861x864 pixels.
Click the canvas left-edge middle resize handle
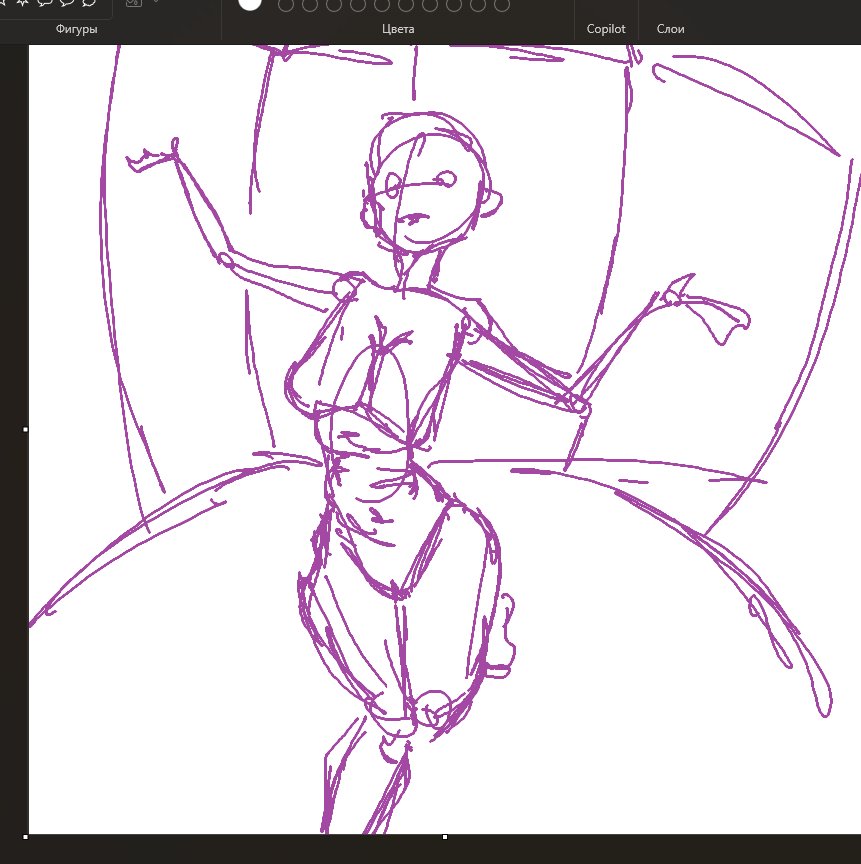click(25, 429)
